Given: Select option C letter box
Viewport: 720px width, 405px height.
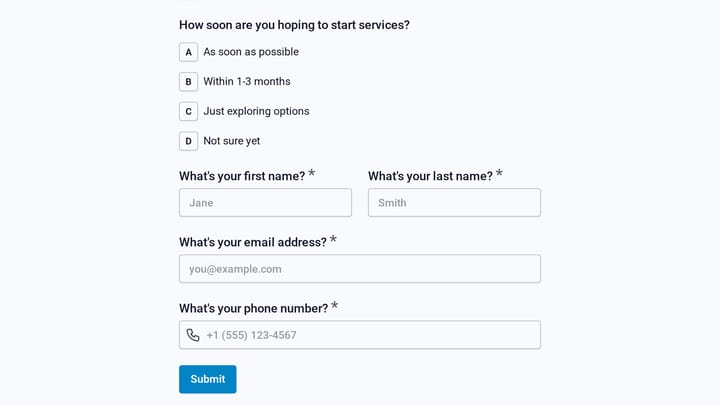Looking at the screenshot, I should 188,112.
